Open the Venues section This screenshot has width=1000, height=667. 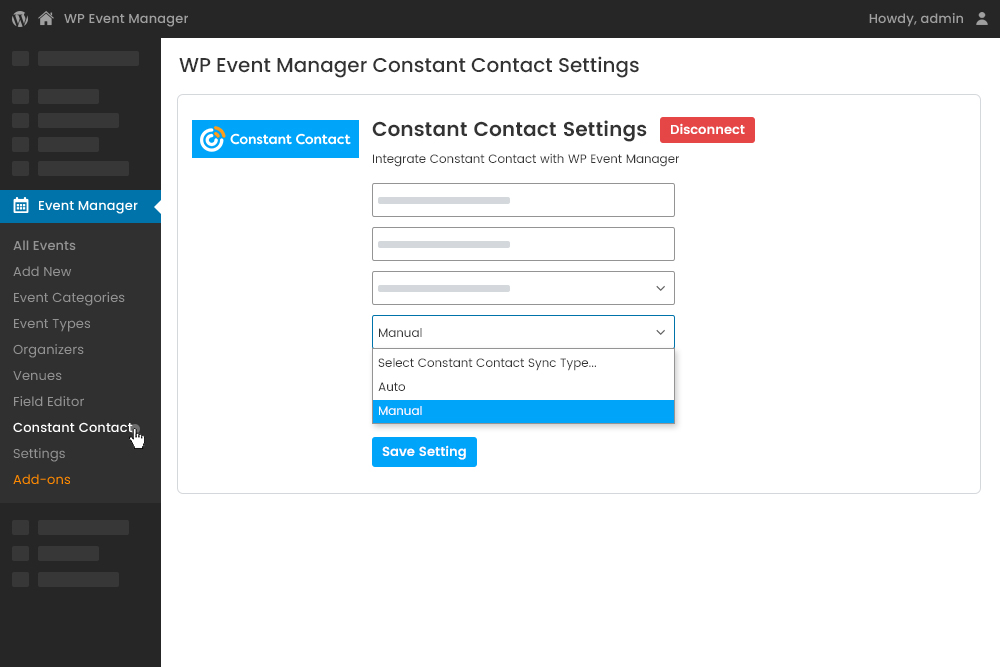[x=37, y=375]
